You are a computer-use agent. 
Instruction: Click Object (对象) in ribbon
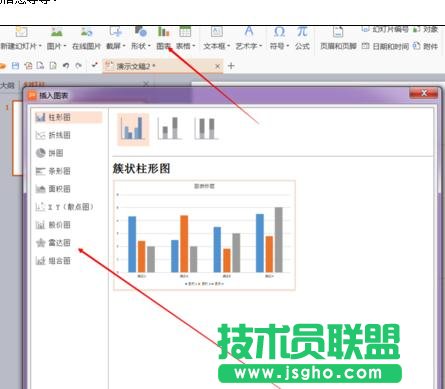click(x=426, y=30)
